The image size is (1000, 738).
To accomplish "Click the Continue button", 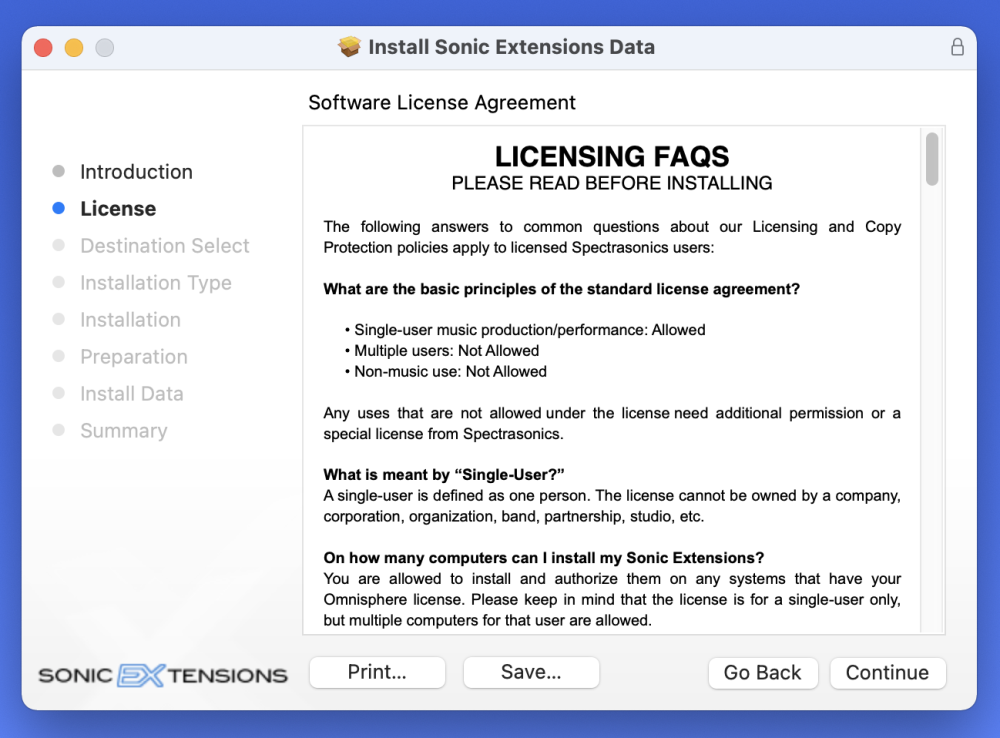I will [x=887, y=673].
